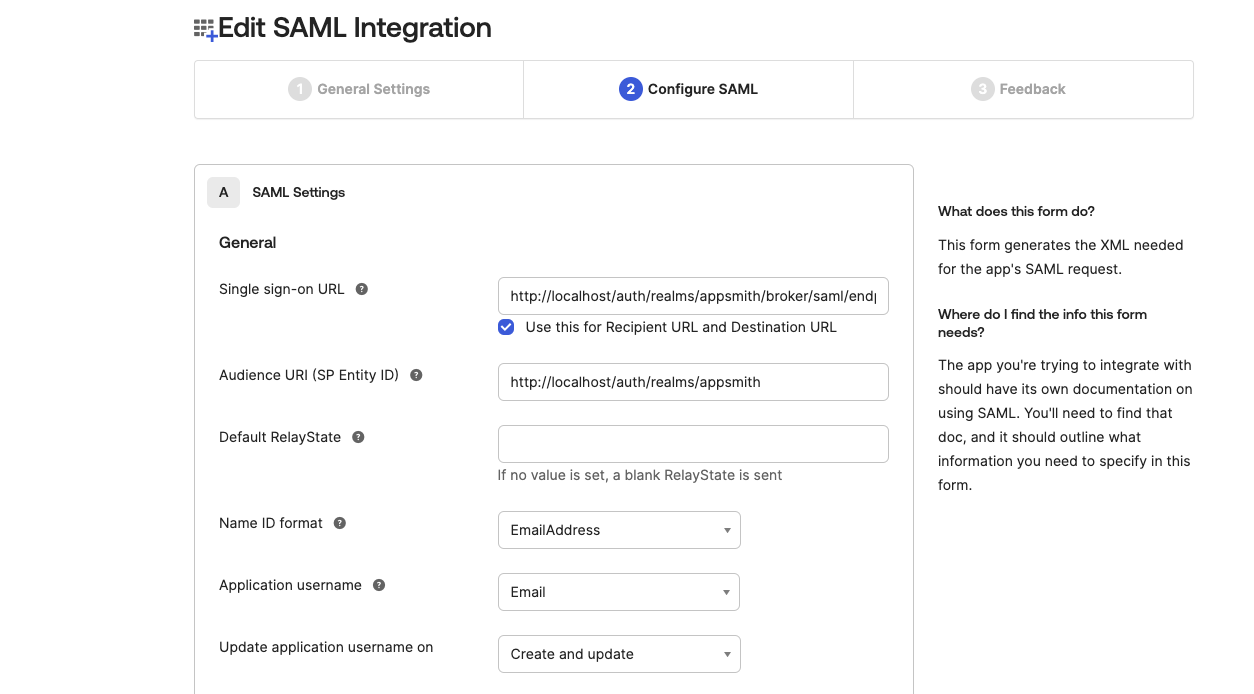Open help for Name ID format
This screenshot has height=694, width=1254.
pyautogui.click(x=338, y=522)
